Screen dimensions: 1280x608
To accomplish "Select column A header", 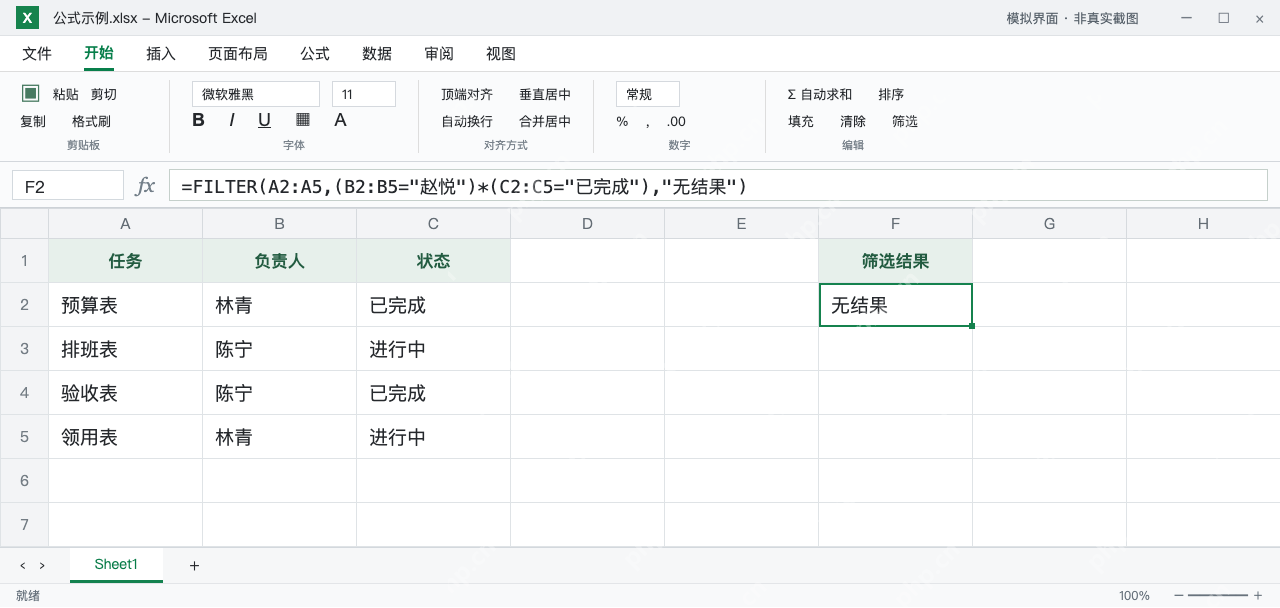I will pos(126,223).
